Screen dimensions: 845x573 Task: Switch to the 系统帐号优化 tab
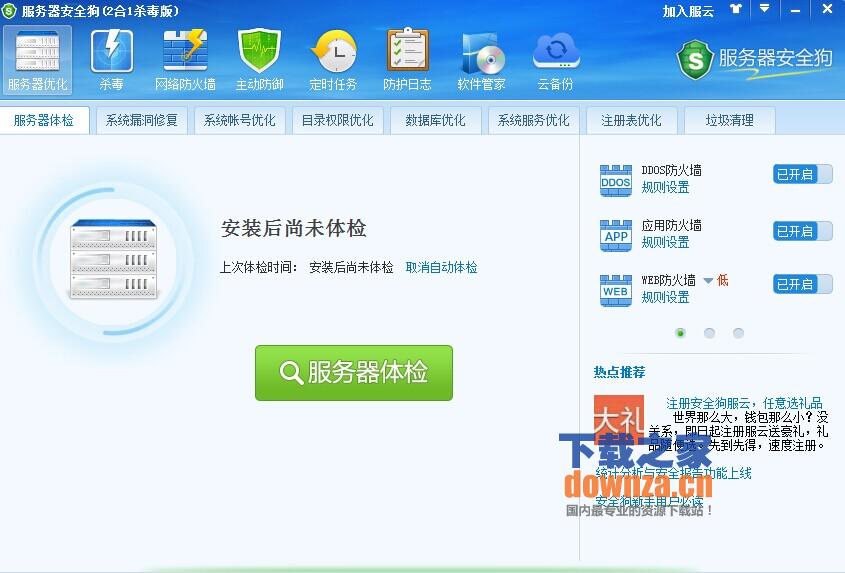coord(239,120)
